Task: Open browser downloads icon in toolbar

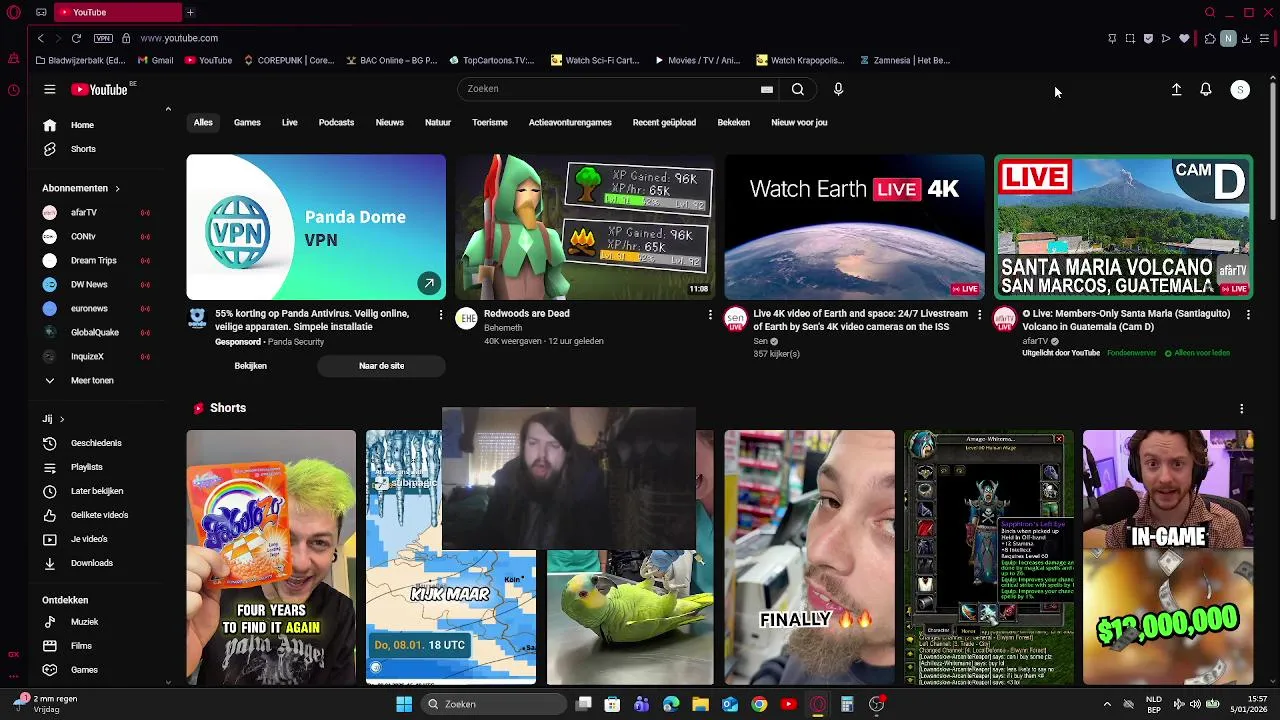Action: point(1246,38)
